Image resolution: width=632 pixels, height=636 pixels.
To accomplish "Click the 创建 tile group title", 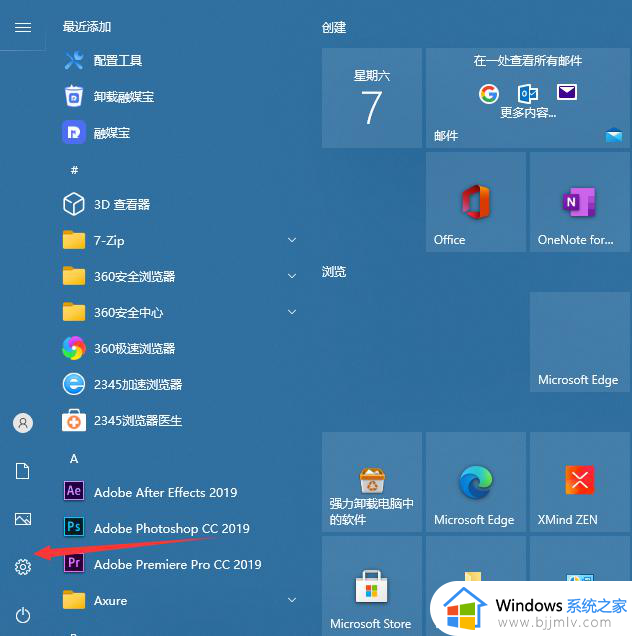I will click(334, 27).
